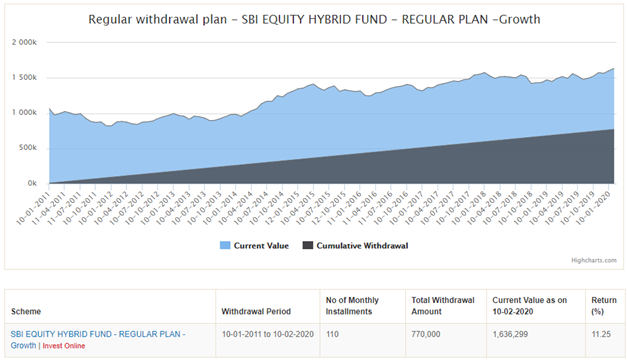Click the Return (%) column header
This screenshot has width=627, height=361.
pyautogui.click(x=604, y=306)
